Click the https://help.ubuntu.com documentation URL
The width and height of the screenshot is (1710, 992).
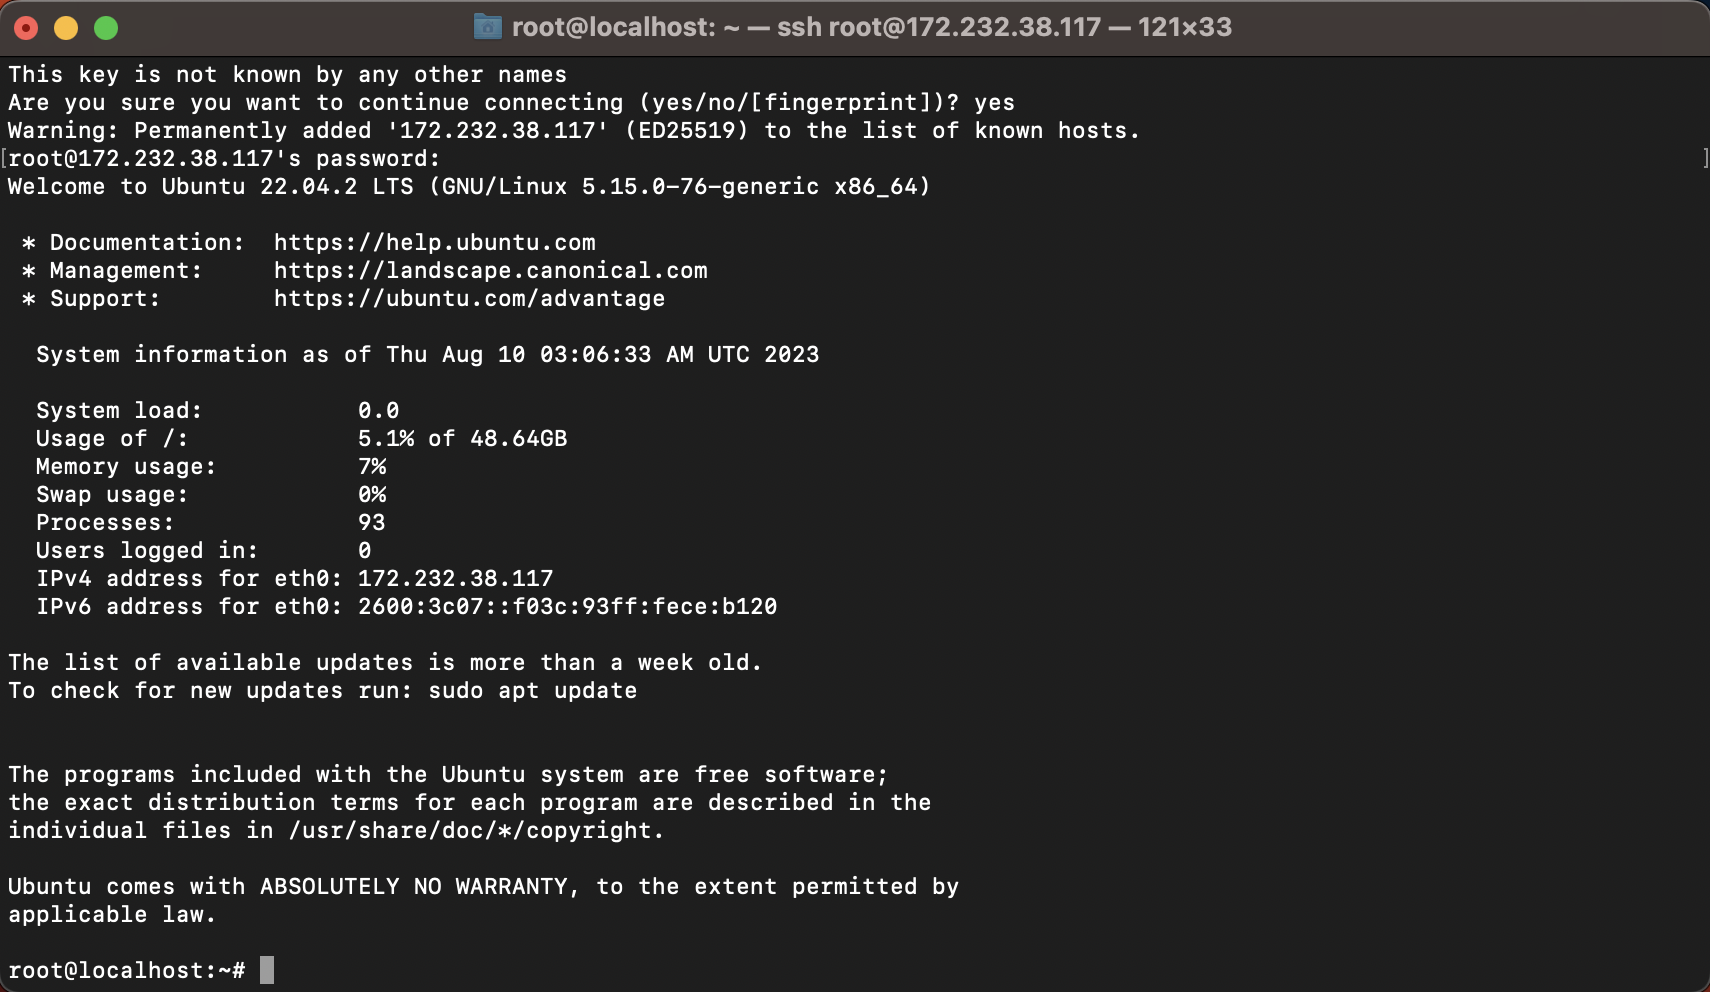pyautogui.click(x=435, y=243)
